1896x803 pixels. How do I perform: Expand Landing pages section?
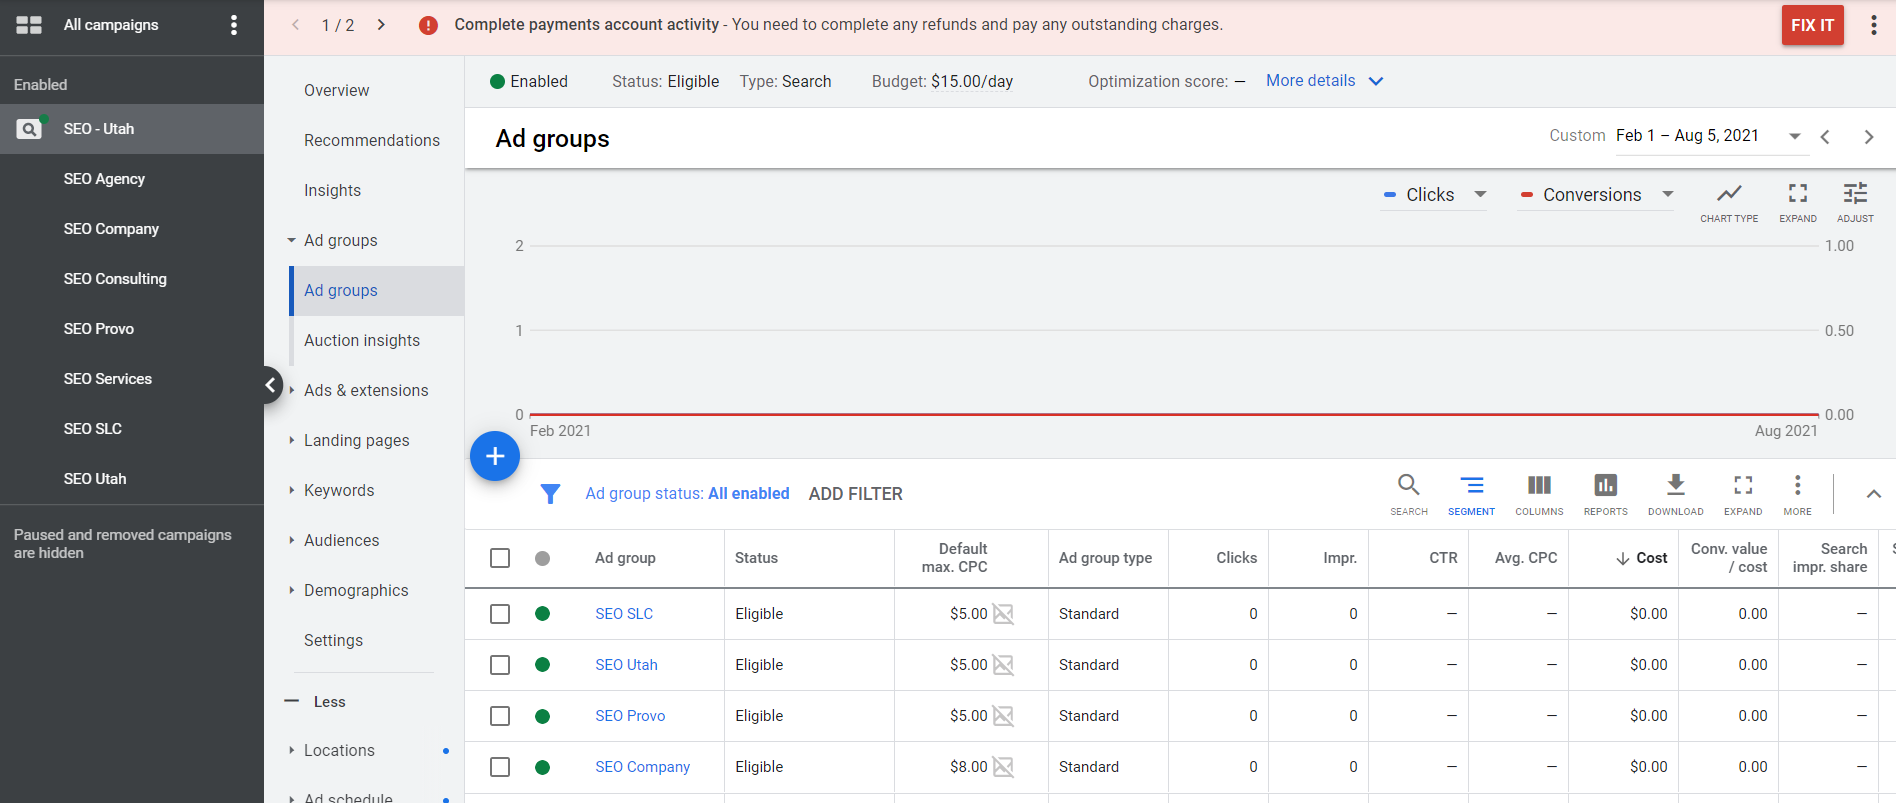(291, 440)
